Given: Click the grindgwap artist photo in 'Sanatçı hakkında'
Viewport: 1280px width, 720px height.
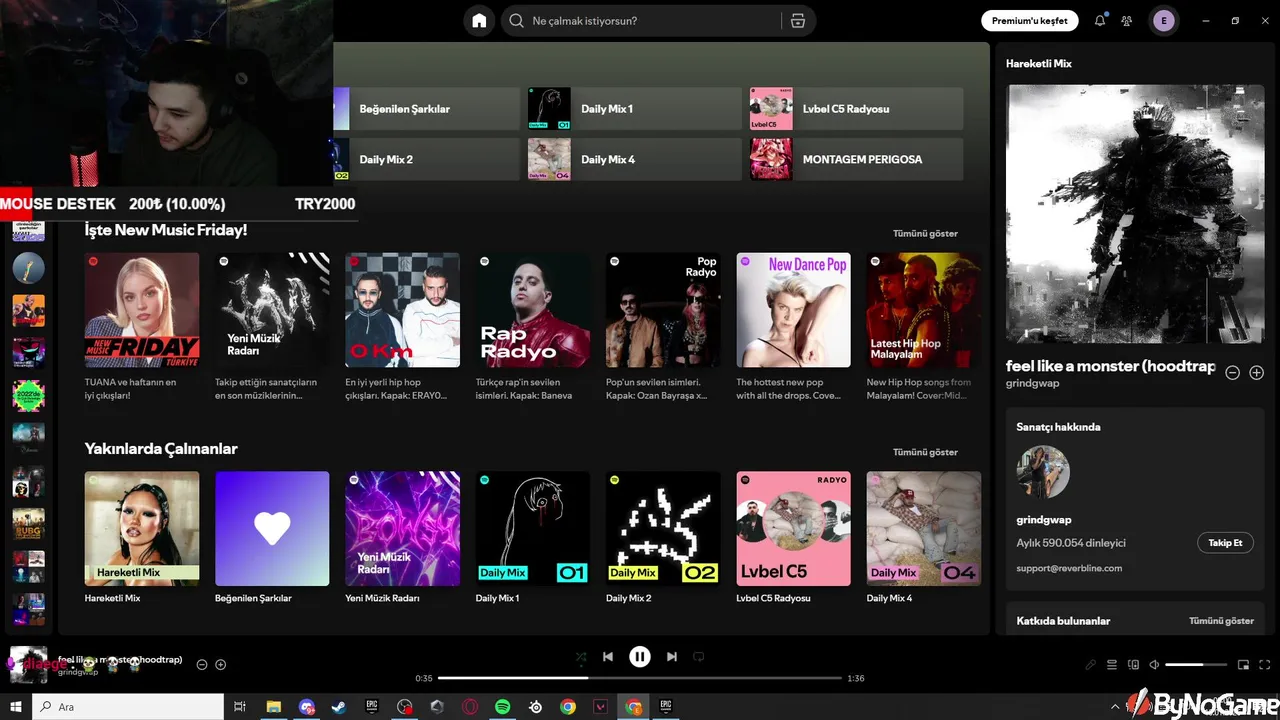Looking at the screenshot, I should click(1043, 472).
